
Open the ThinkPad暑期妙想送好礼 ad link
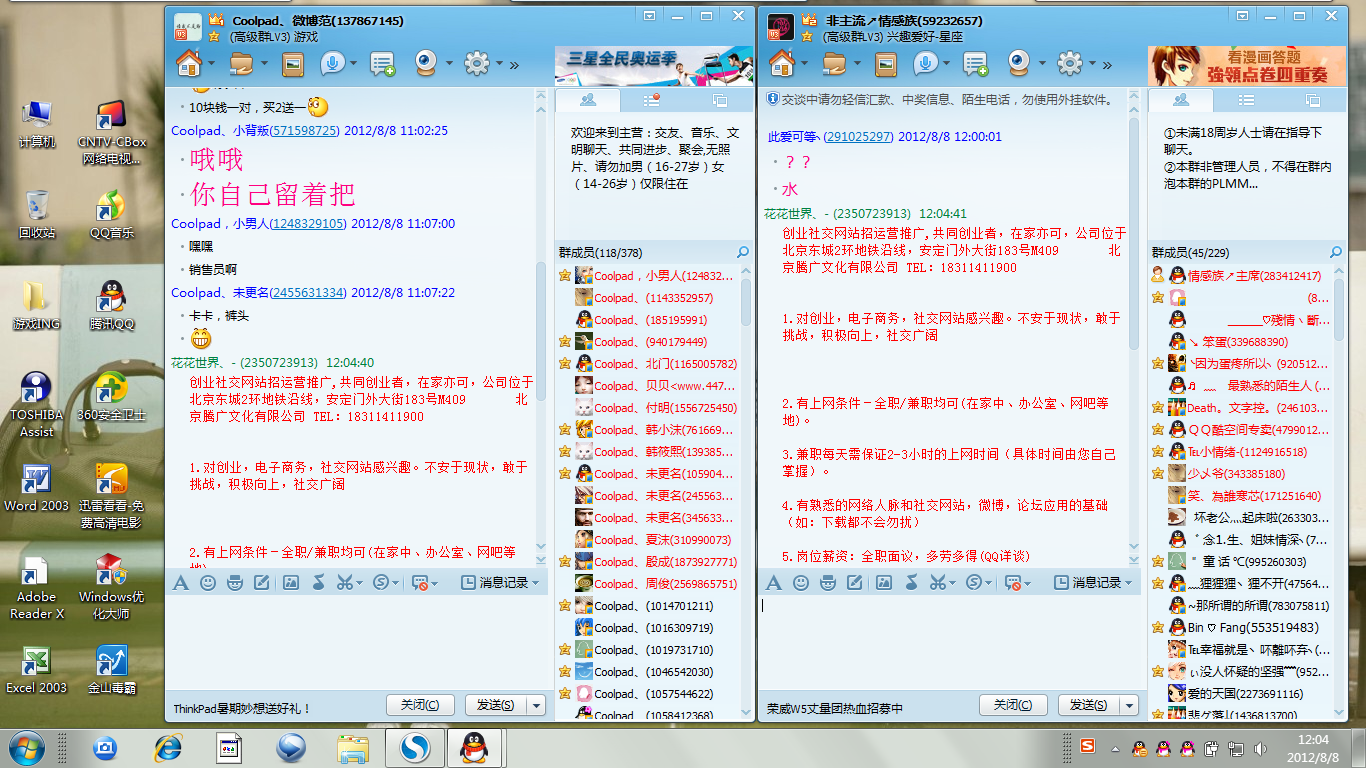tap(243, 708)
